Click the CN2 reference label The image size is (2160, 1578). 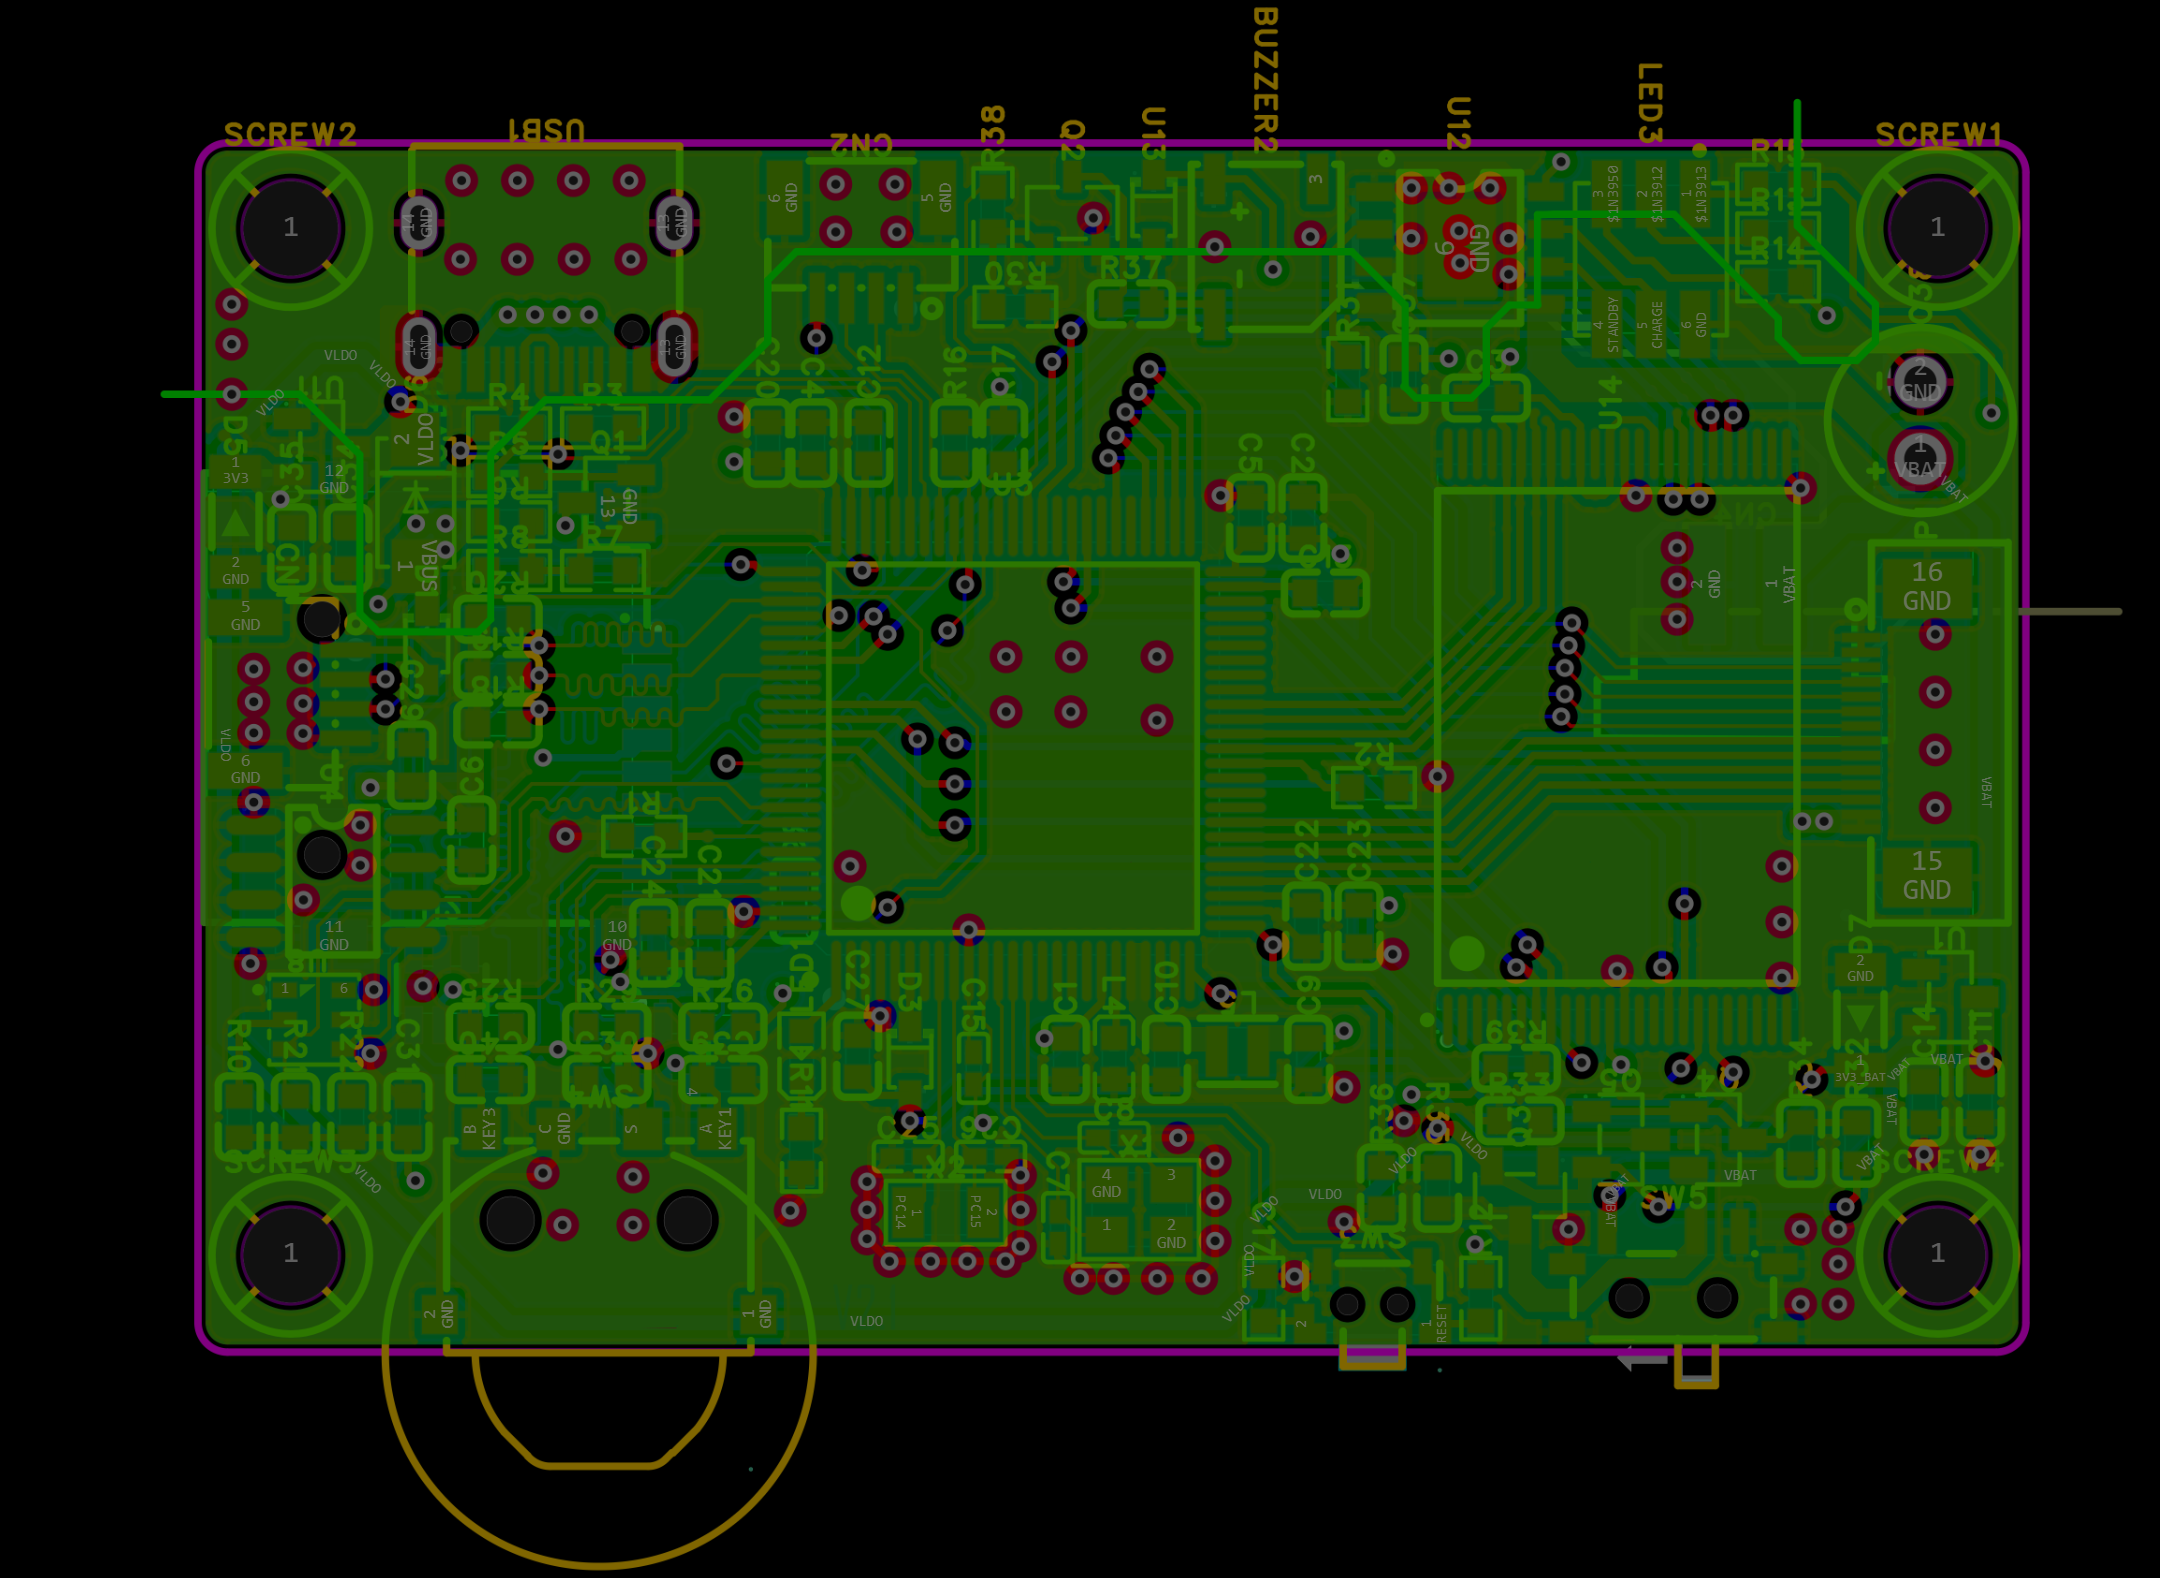pos(861,143)
